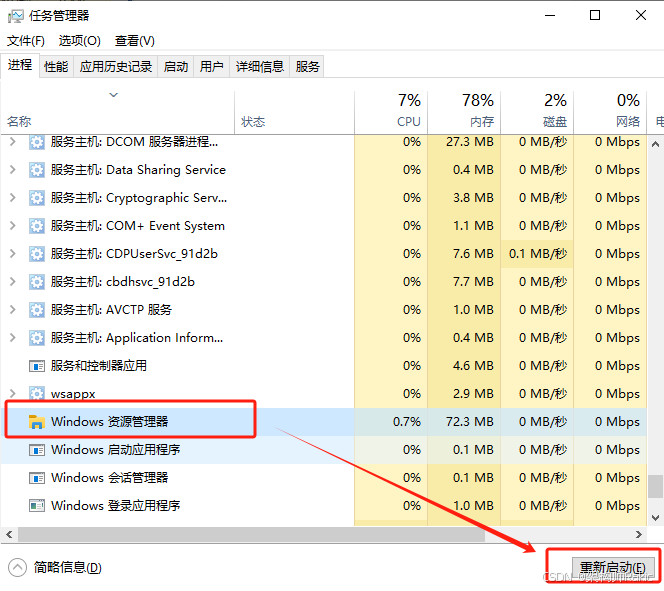Click the gear icon for 服务主机: COM+ Event System

tap(37, 226)
